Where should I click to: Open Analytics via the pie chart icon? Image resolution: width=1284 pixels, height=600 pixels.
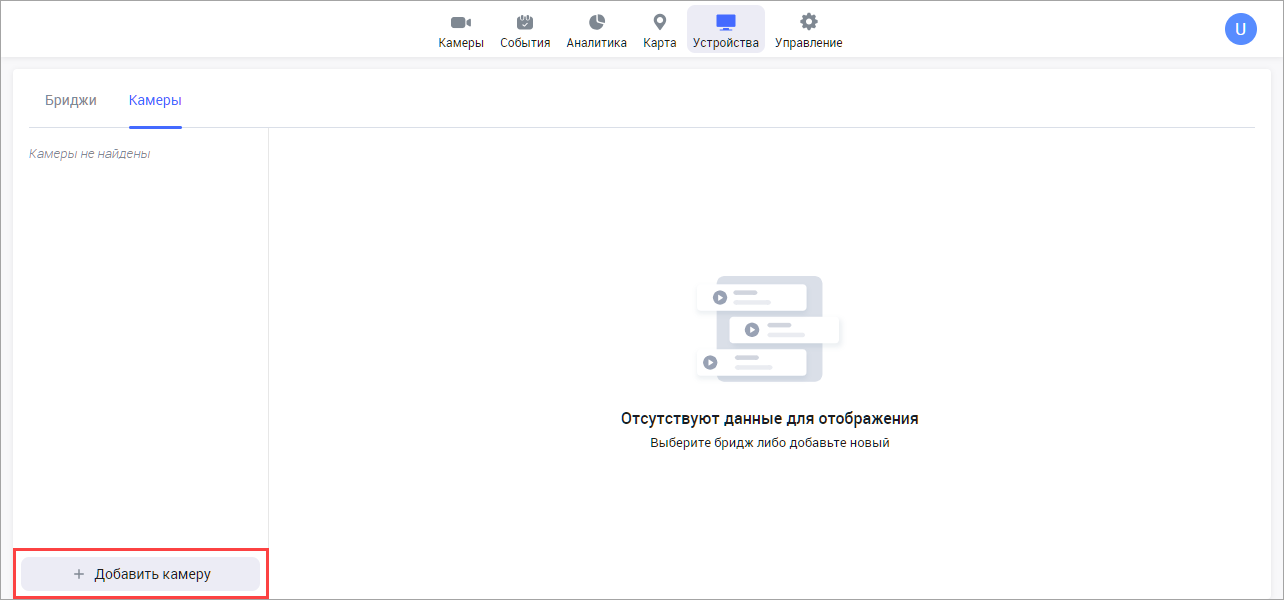click(x=596, y=22)
